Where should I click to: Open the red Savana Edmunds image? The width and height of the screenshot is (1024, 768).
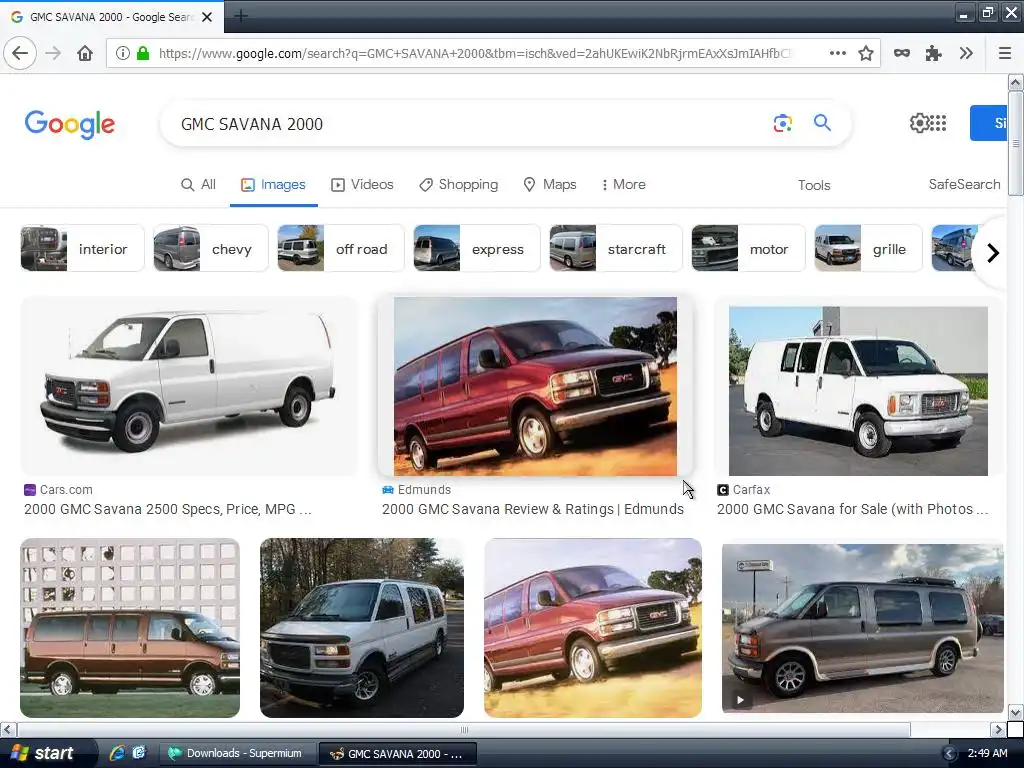(x=535, y=386)
